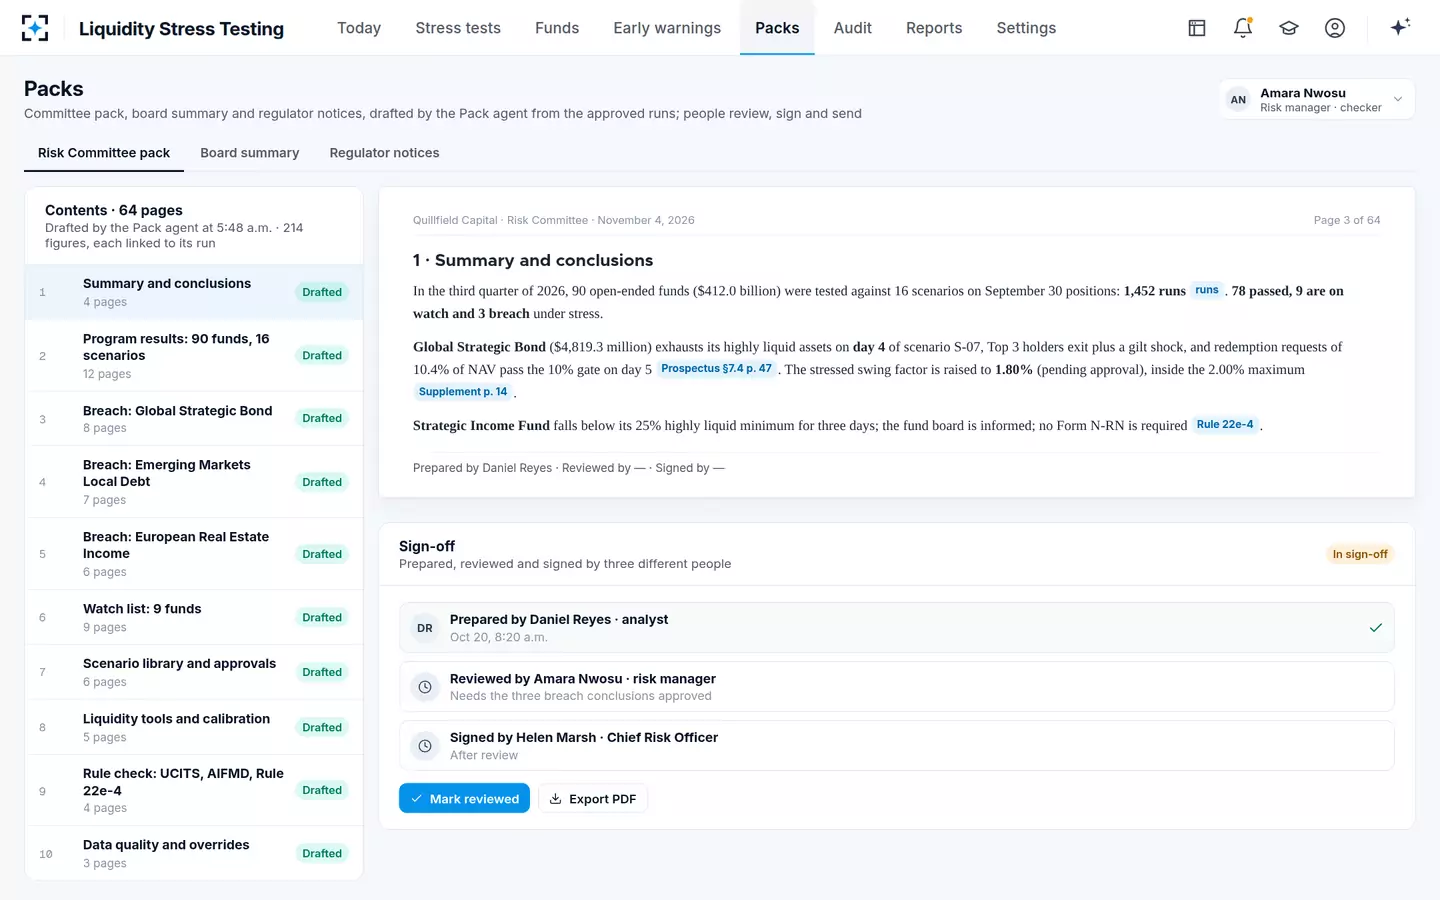
Task: Open Rule check: UCITS, AIFMD section
Action: (x=194, y=790)
